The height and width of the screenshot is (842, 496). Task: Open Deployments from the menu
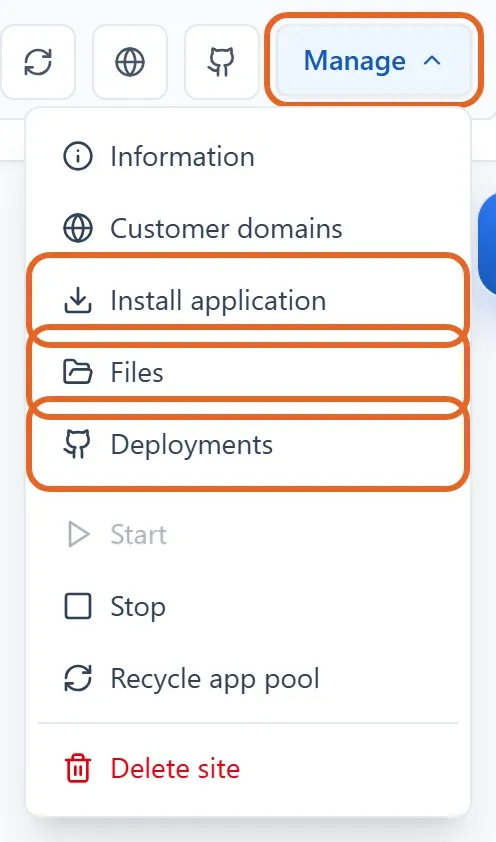tap(248, 444)
